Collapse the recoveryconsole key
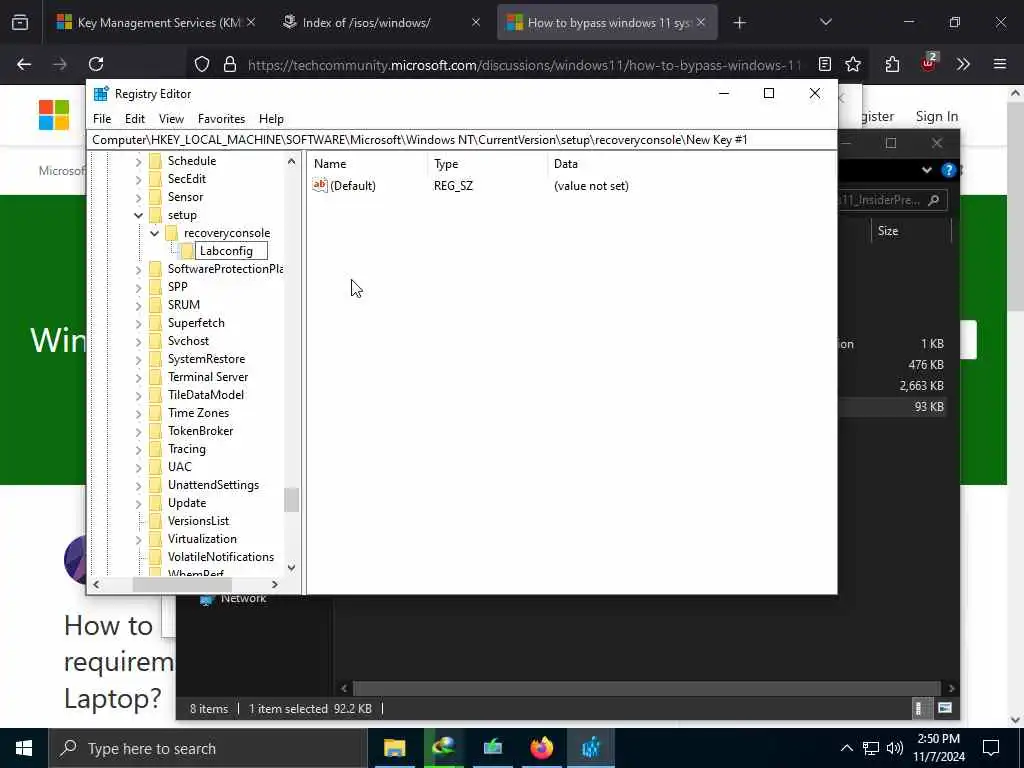Viewport: 1024px width, 768px height. [x=154, y=233]
